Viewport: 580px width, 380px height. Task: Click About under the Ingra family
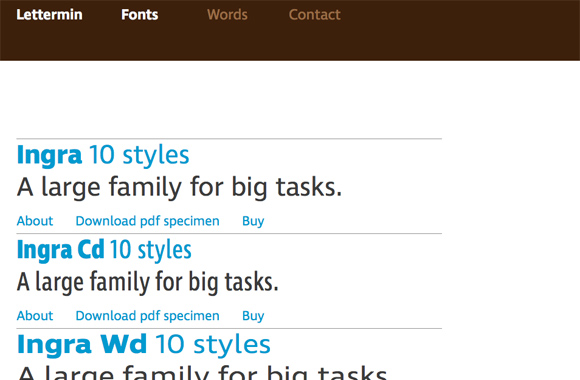(x=35, y=221)
